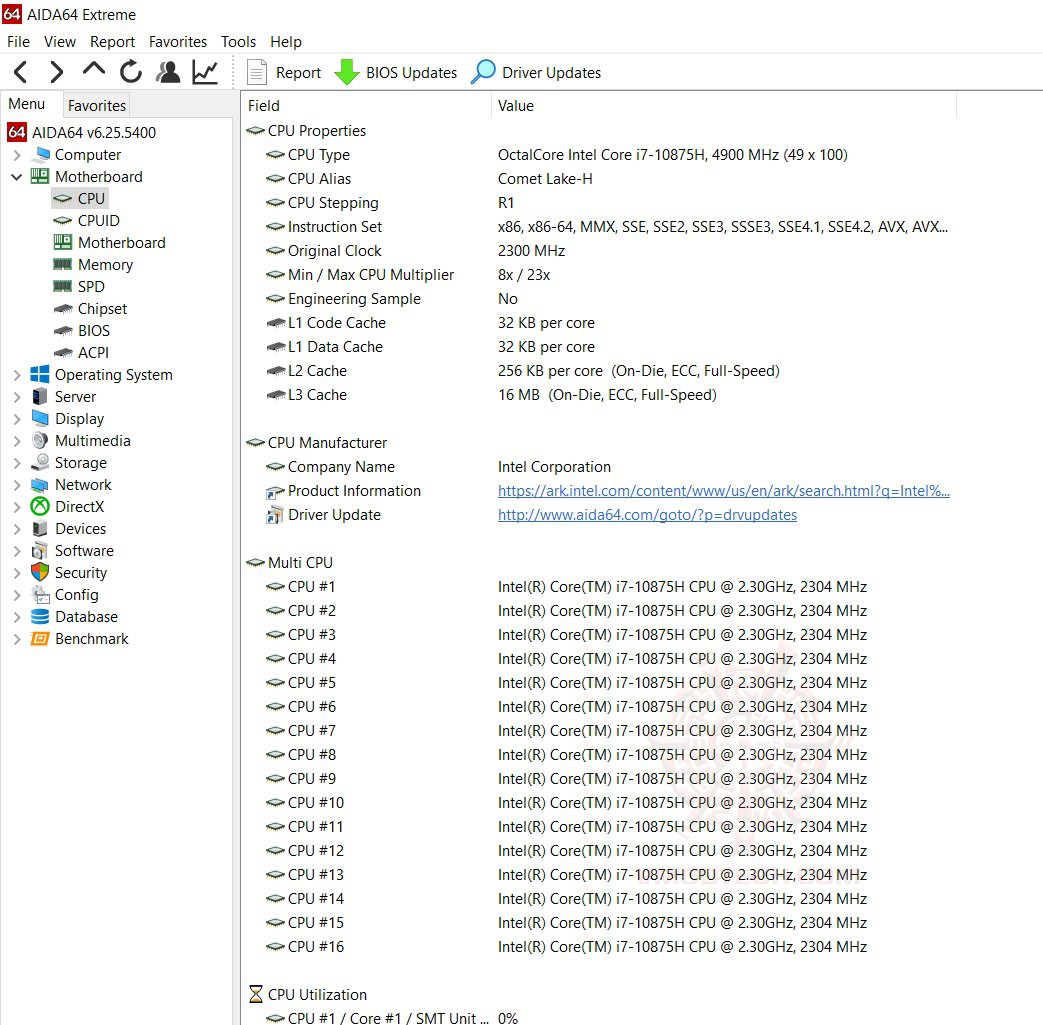Click the BIOS Updates toolbar label

pyautogui.click(x=412, y=73)
